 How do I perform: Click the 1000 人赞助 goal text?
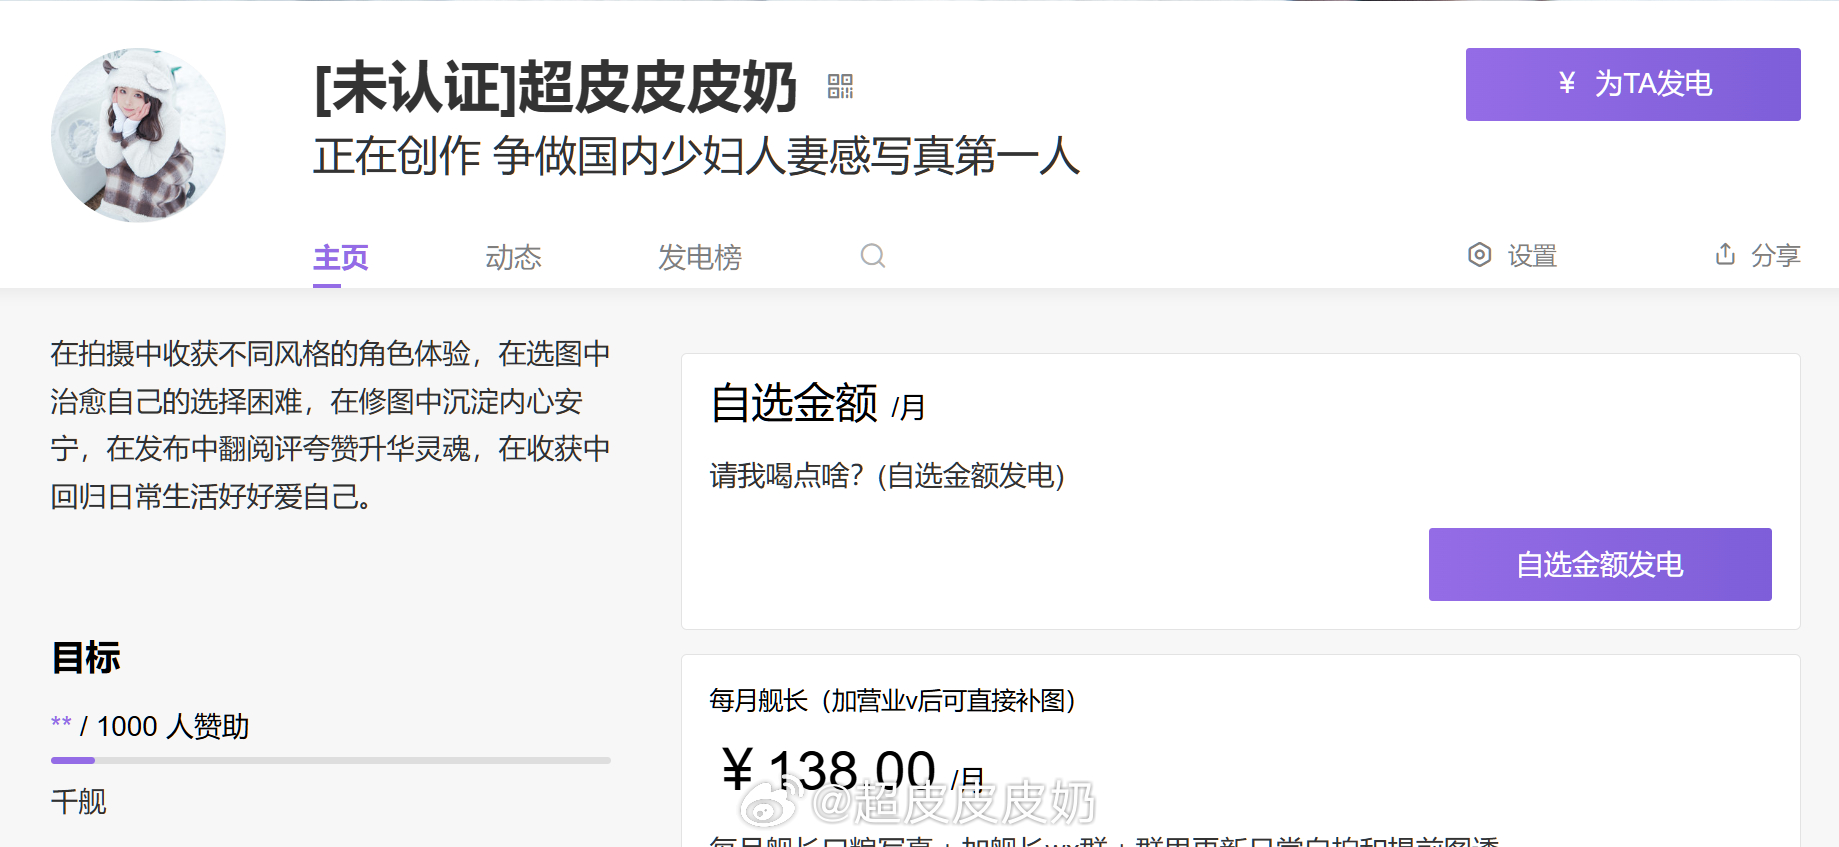click(173, 726)
